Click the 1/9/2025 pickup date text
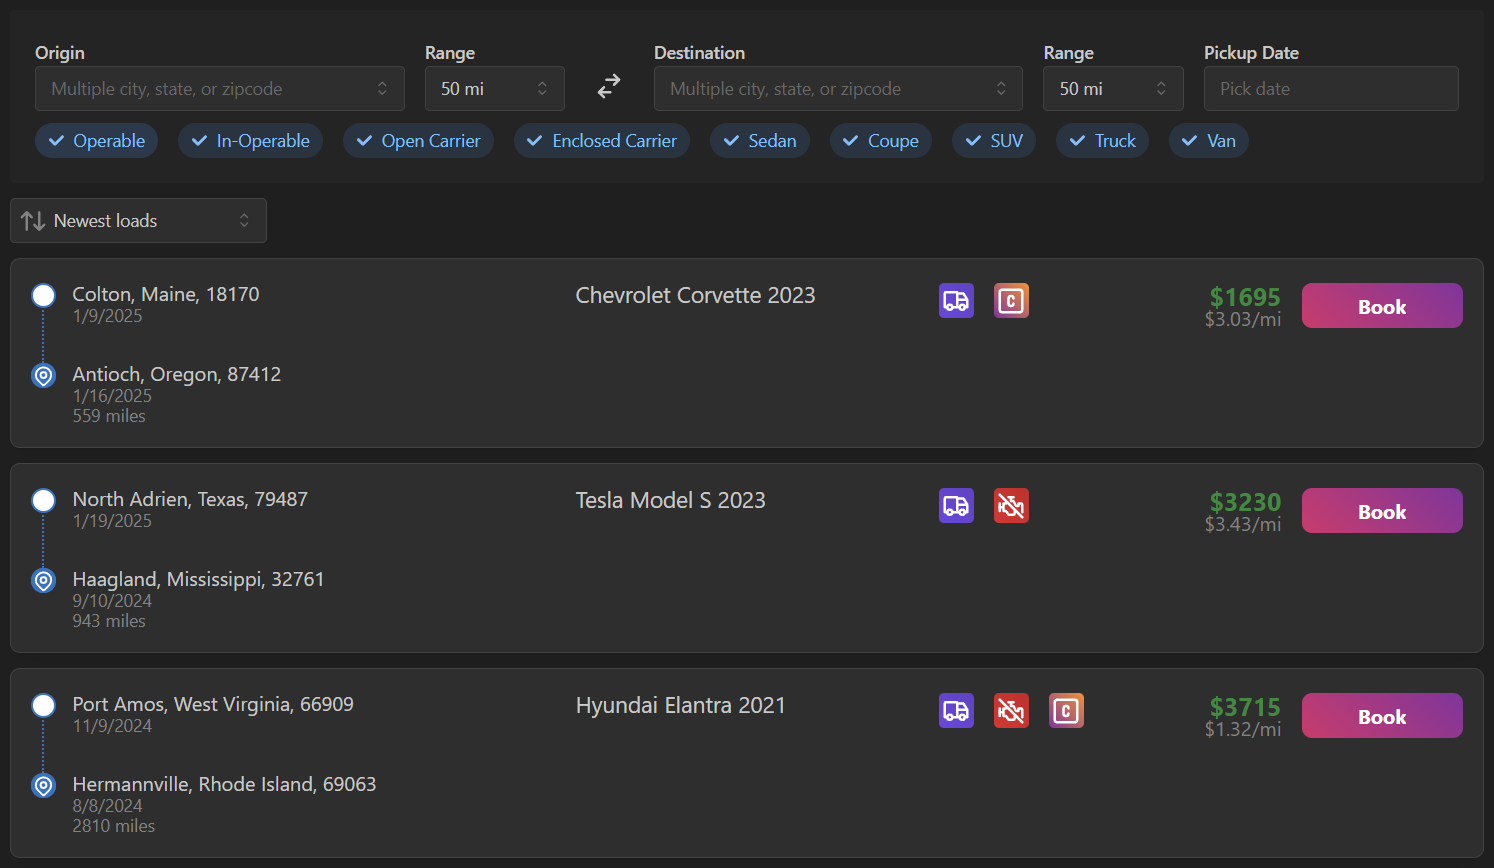 107,316
